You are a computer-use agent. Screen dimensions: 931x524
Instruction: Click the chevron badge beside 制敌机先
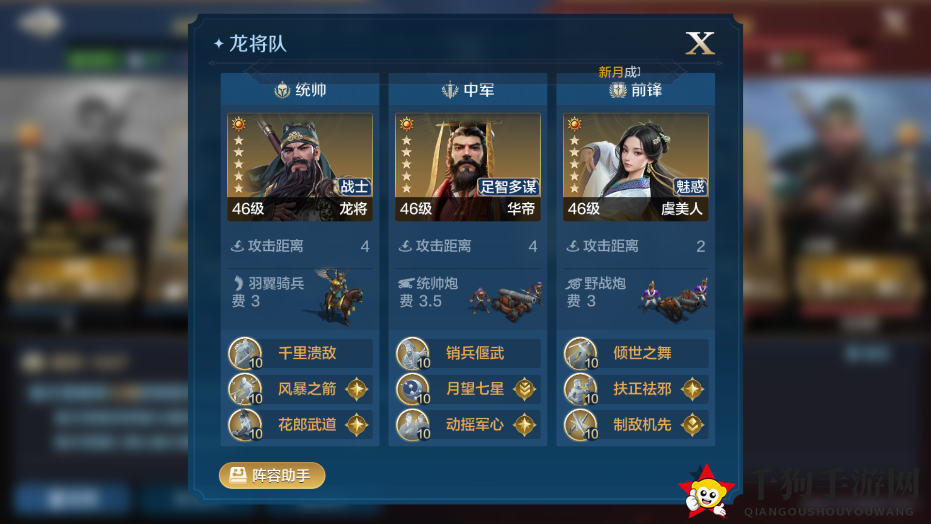(x=692, y=425)
